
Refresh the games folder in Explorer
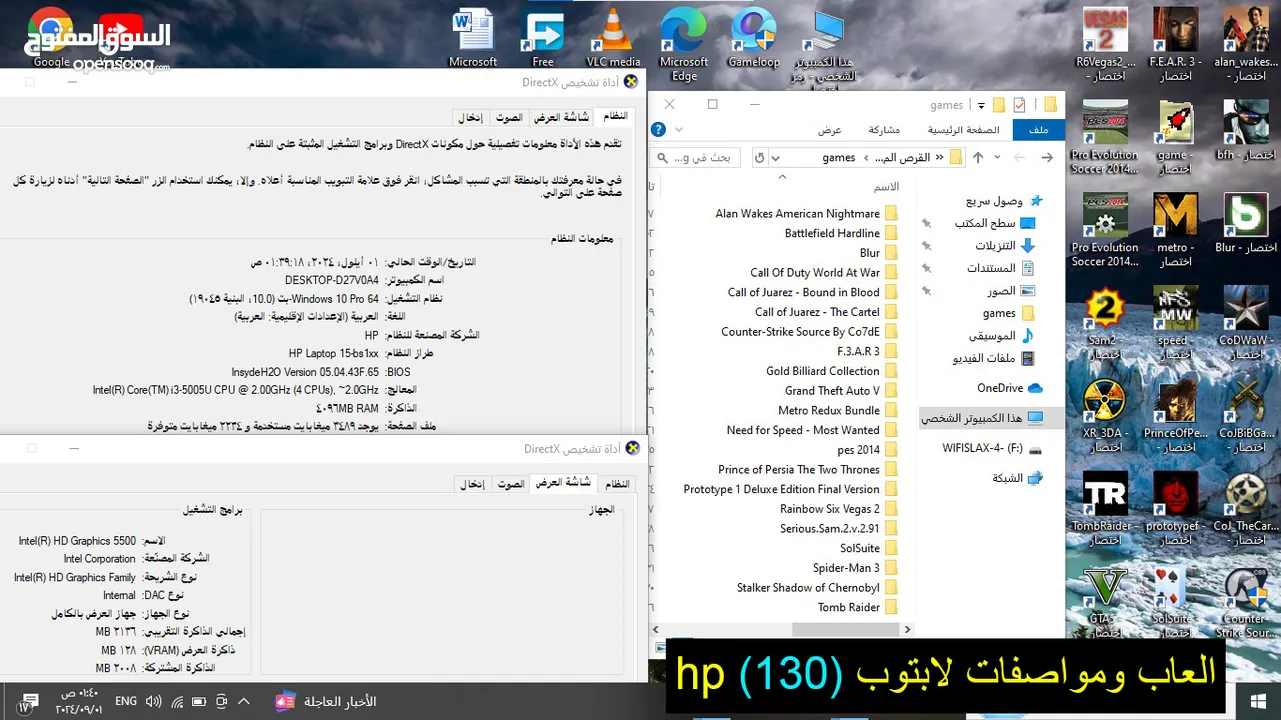click(x=760, y=157)
